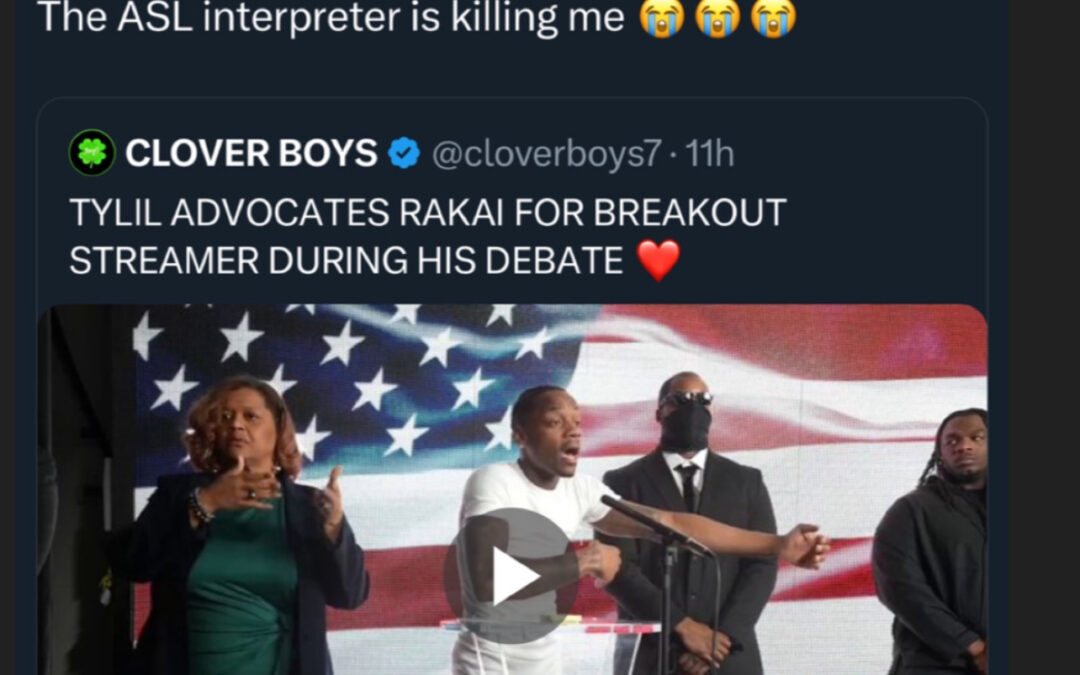Click "The ASL interpreter is killing me" text

pyautogui.click(x=331, y=17)
